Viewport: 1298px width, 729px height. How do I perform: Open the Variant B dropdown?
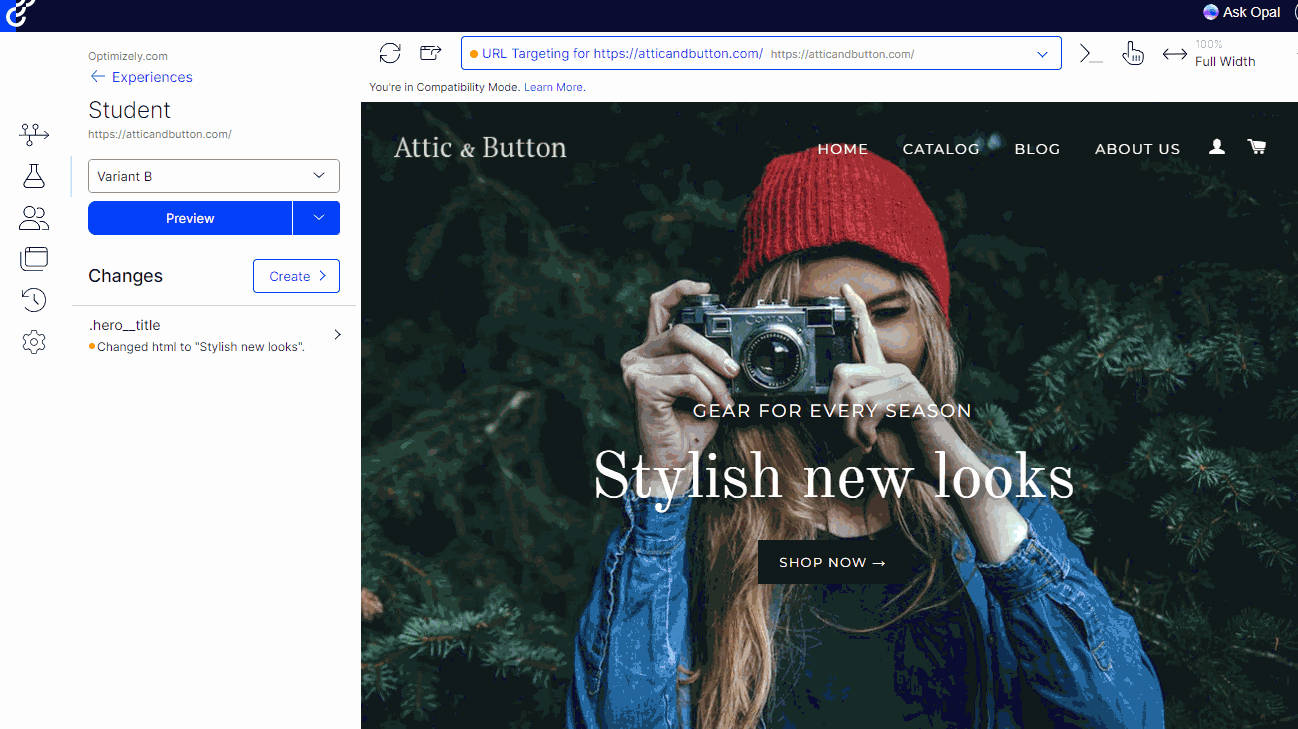[x=213, y=176]
